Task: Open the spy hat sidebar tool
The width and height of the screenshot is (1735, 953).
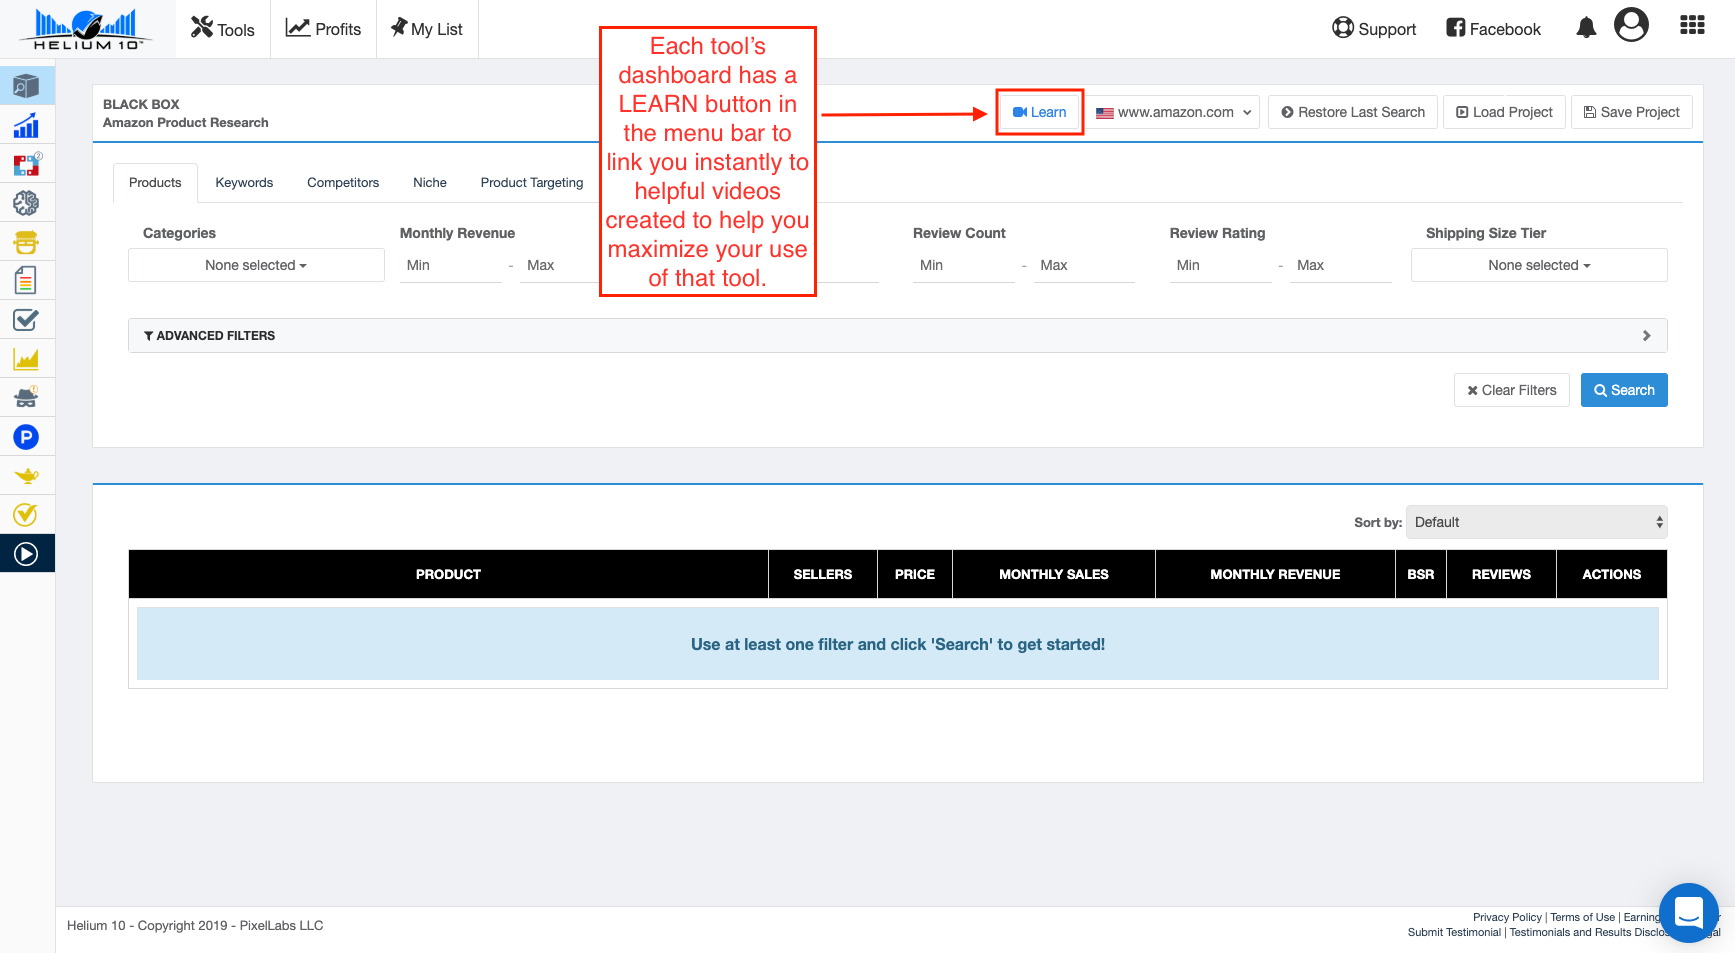Action: [26, 398]
